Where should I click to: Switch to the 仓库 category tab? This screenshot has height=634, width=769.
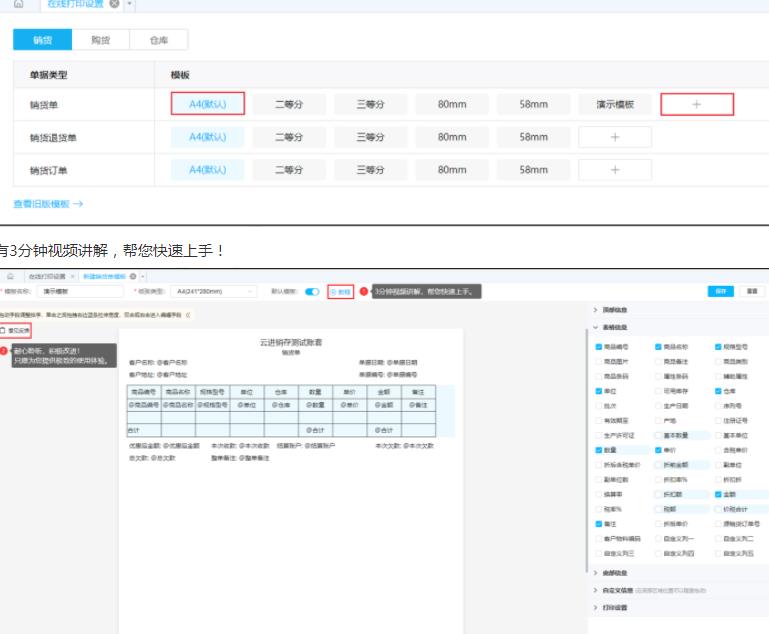(158, 40)
